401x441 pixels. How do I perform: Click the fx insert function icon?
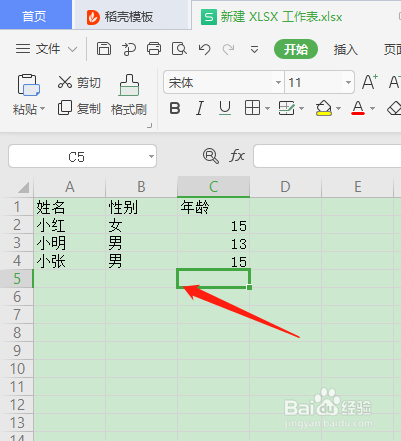(237, 156)
